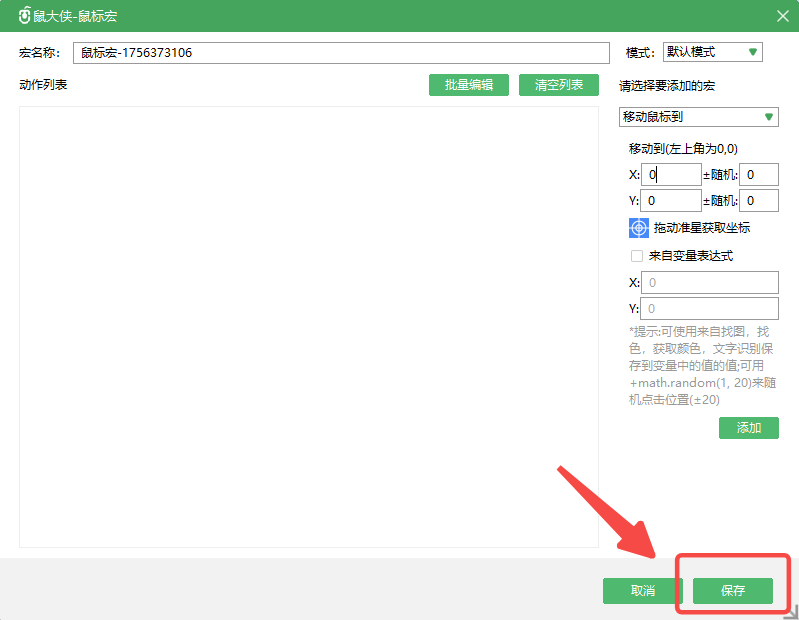
Task: Select the Y coordinate input field
Action: coord(670,201)
